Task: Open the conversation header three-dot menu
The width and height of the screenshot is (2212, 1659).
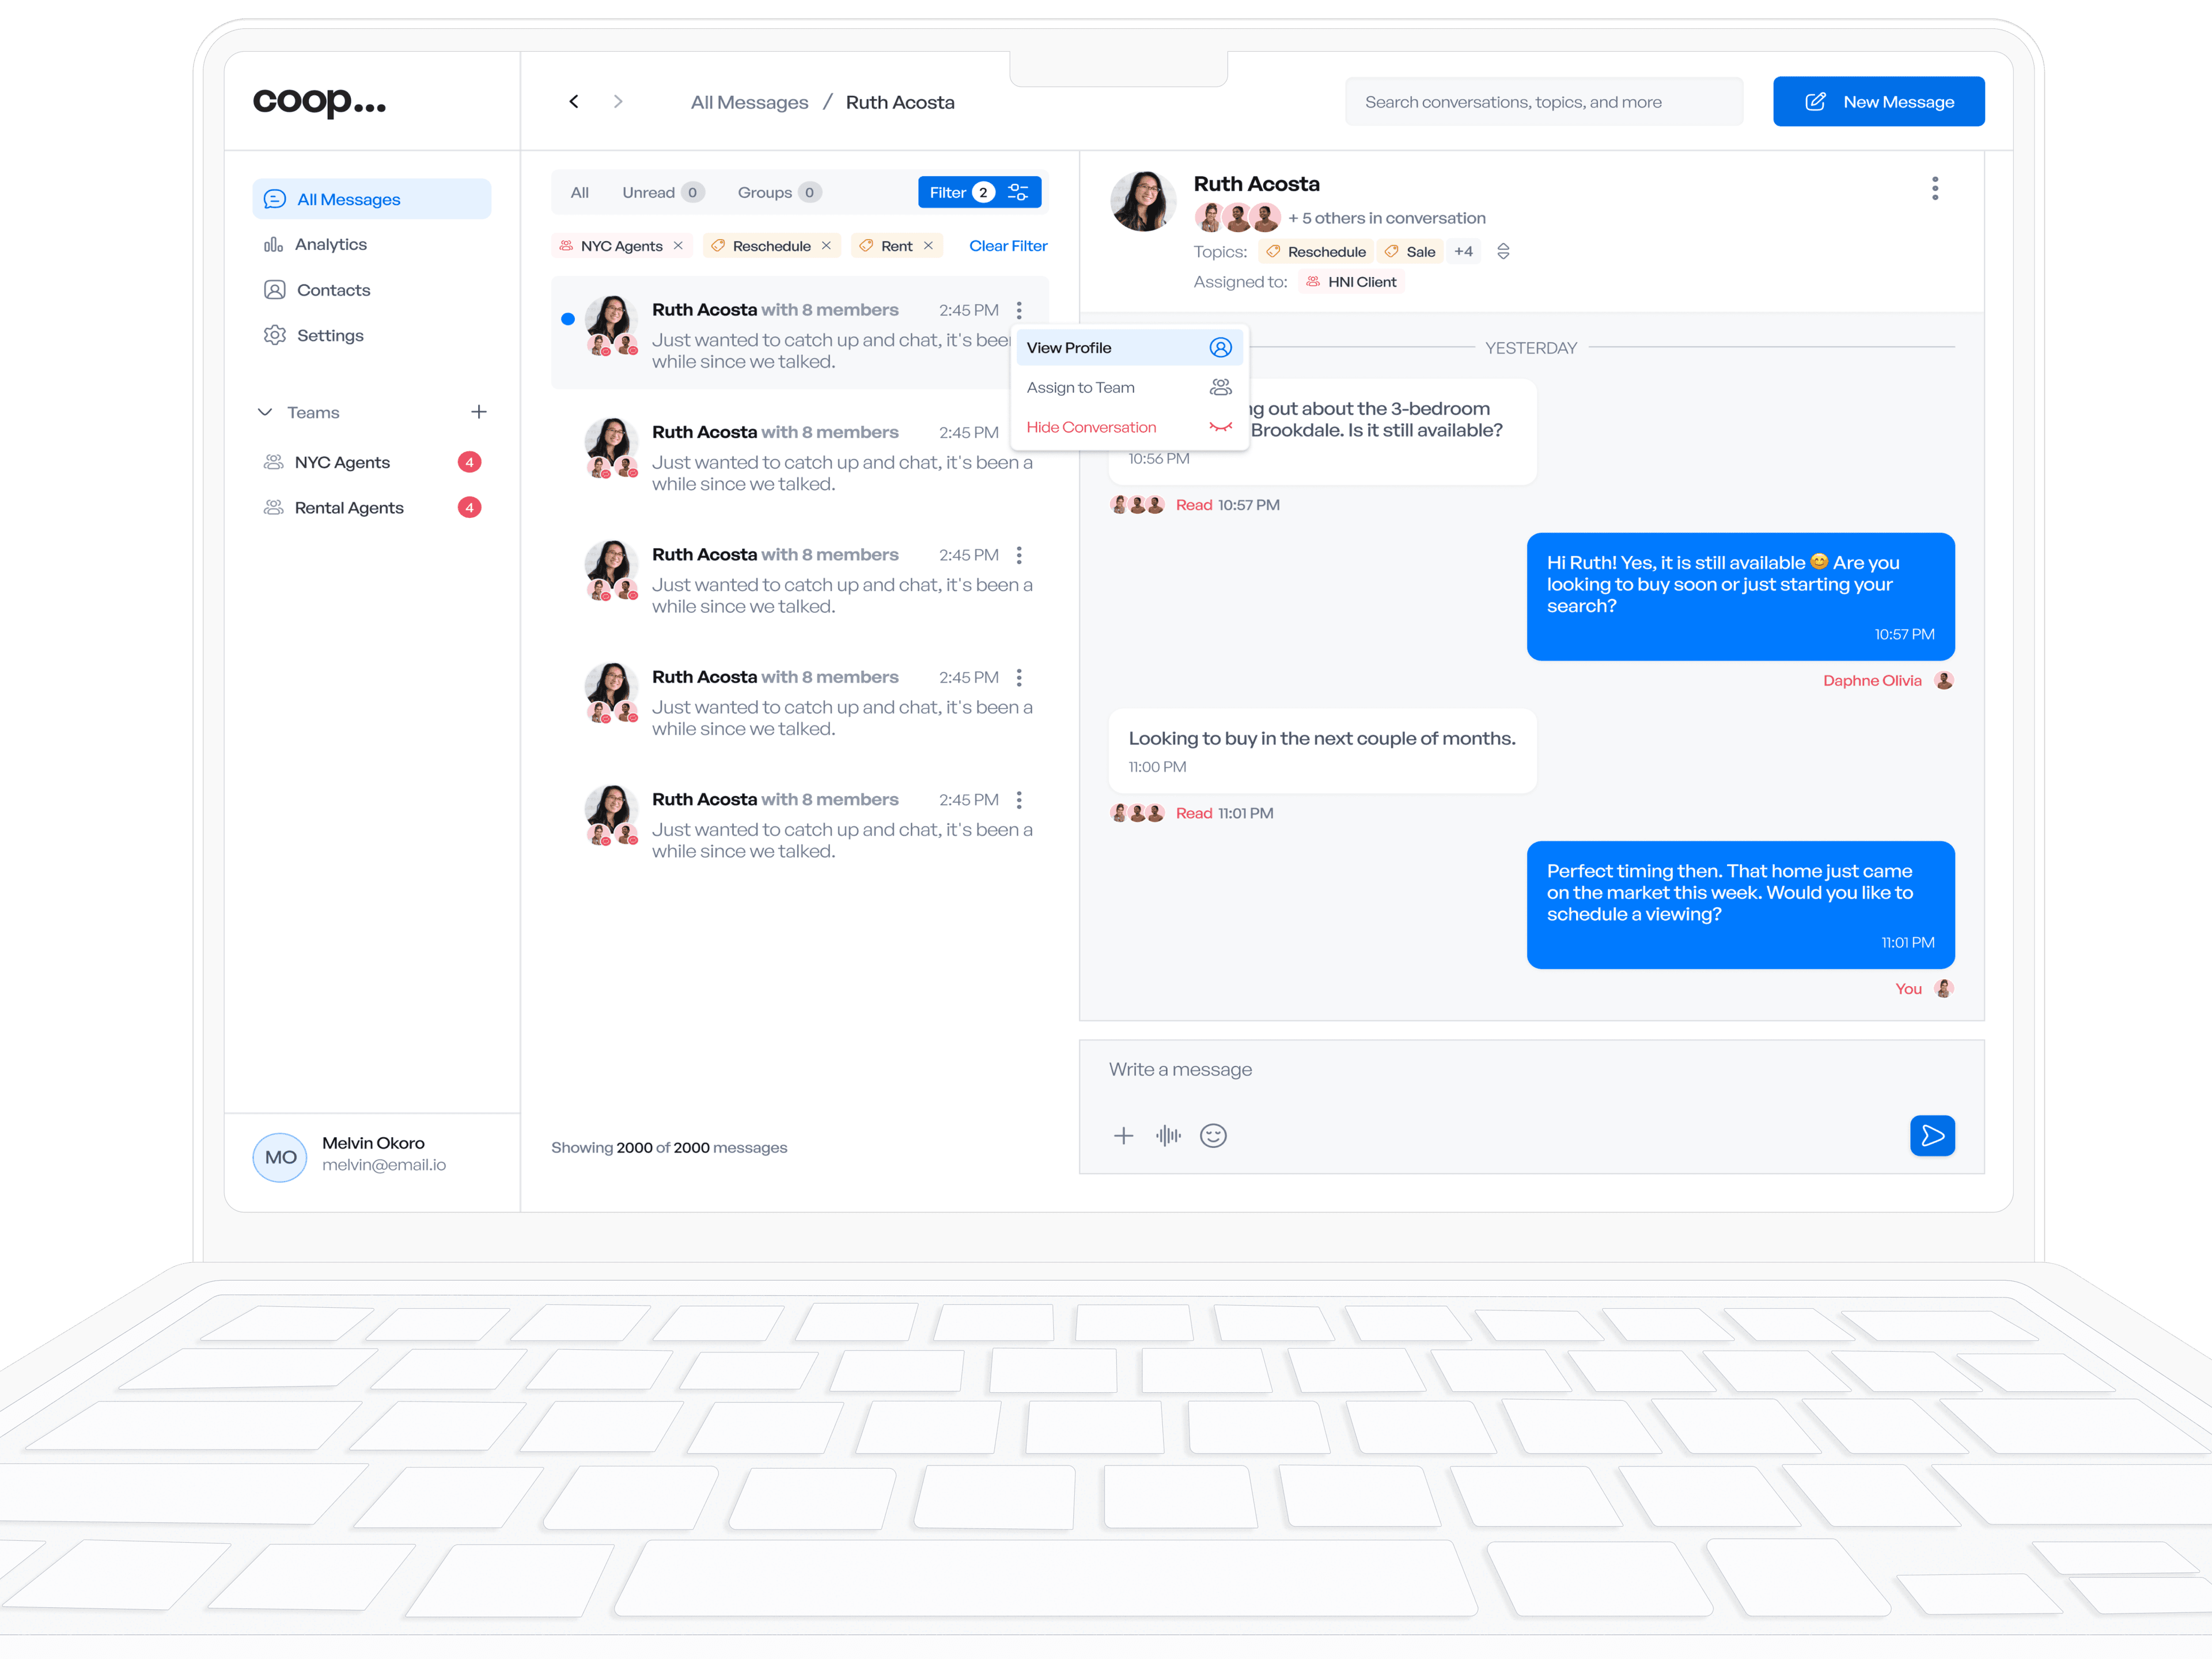Action: (1934, 188)
